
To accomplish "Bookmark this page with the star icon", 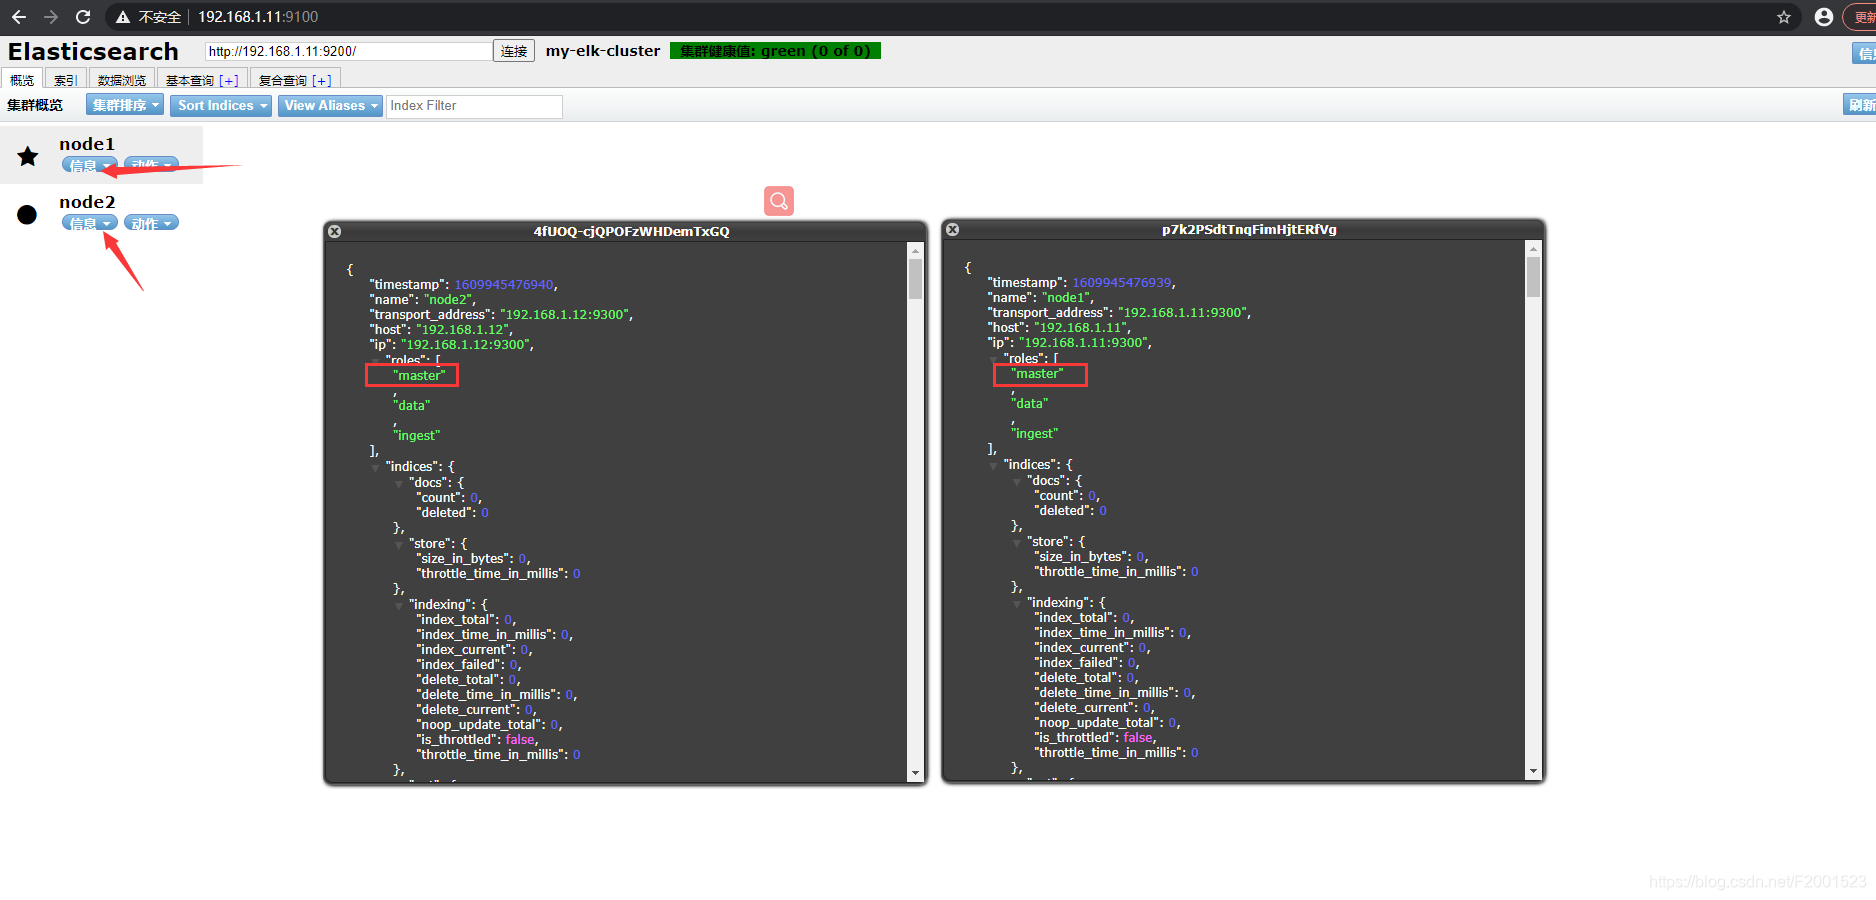I will click(x=1784, y=17).
